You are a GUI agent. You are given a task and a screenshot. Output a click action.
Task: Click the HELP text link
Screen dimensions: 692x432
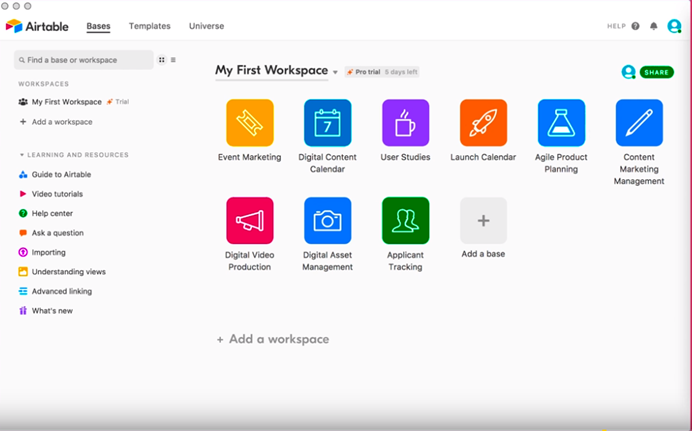pyautogui.click(x=617, y=26)
